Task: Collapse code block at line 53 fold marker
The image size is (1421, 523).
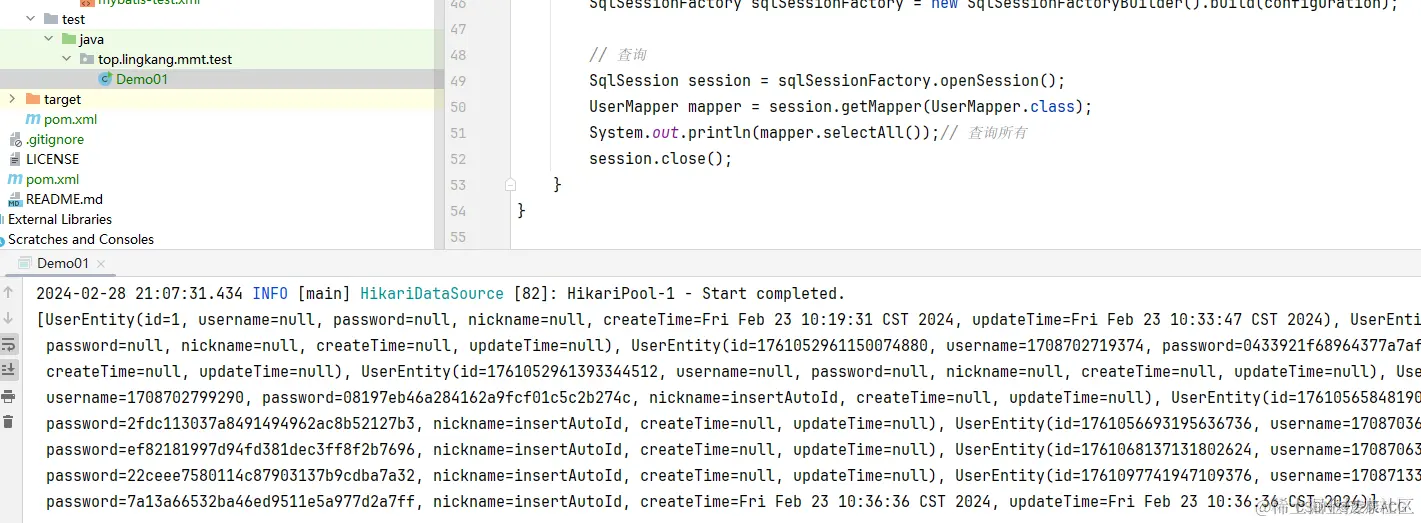Action: click(x=511, y=185)
